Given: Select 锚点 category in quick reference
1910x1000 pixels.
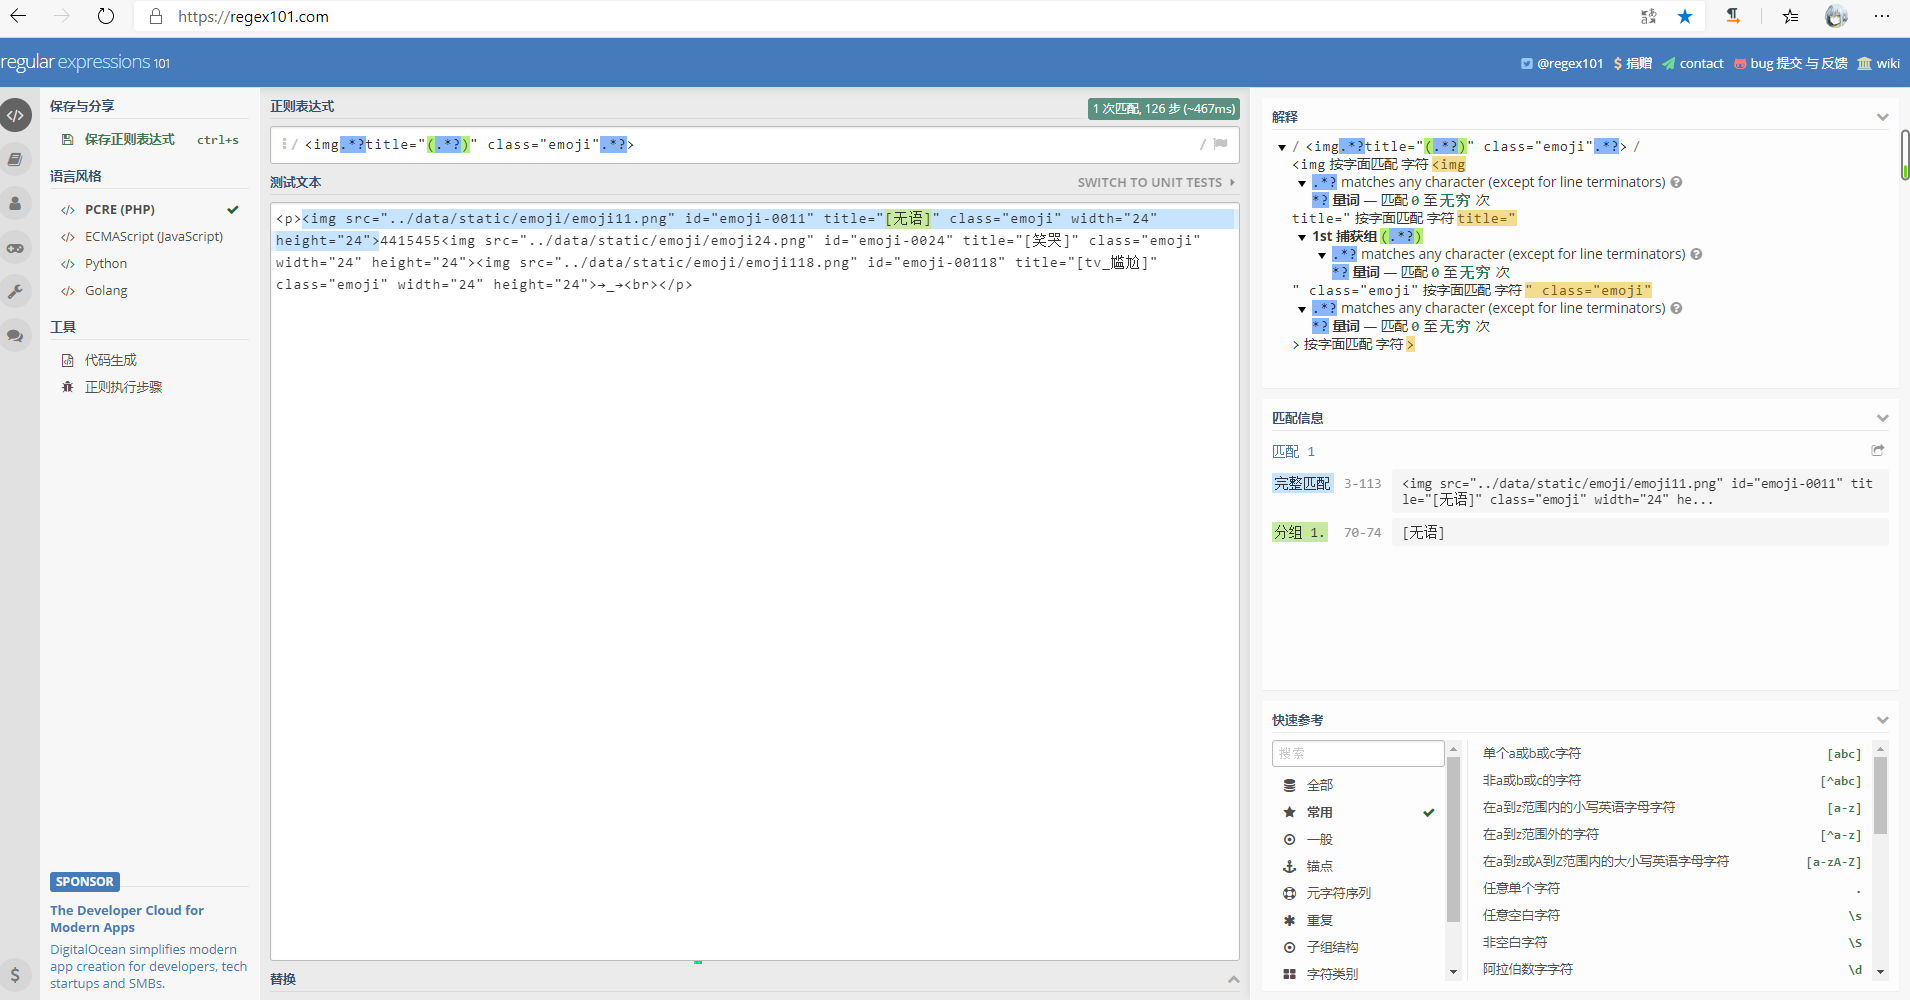Looking at the screenshot, I should click(1319, 866).
